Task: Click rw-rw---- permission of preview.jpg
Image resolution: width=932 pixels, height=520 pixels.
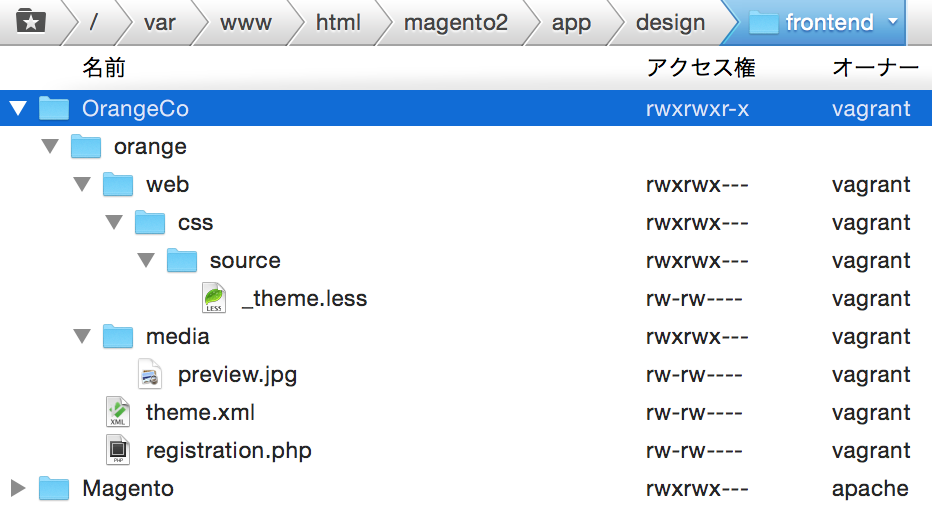Action: (694, 375)
